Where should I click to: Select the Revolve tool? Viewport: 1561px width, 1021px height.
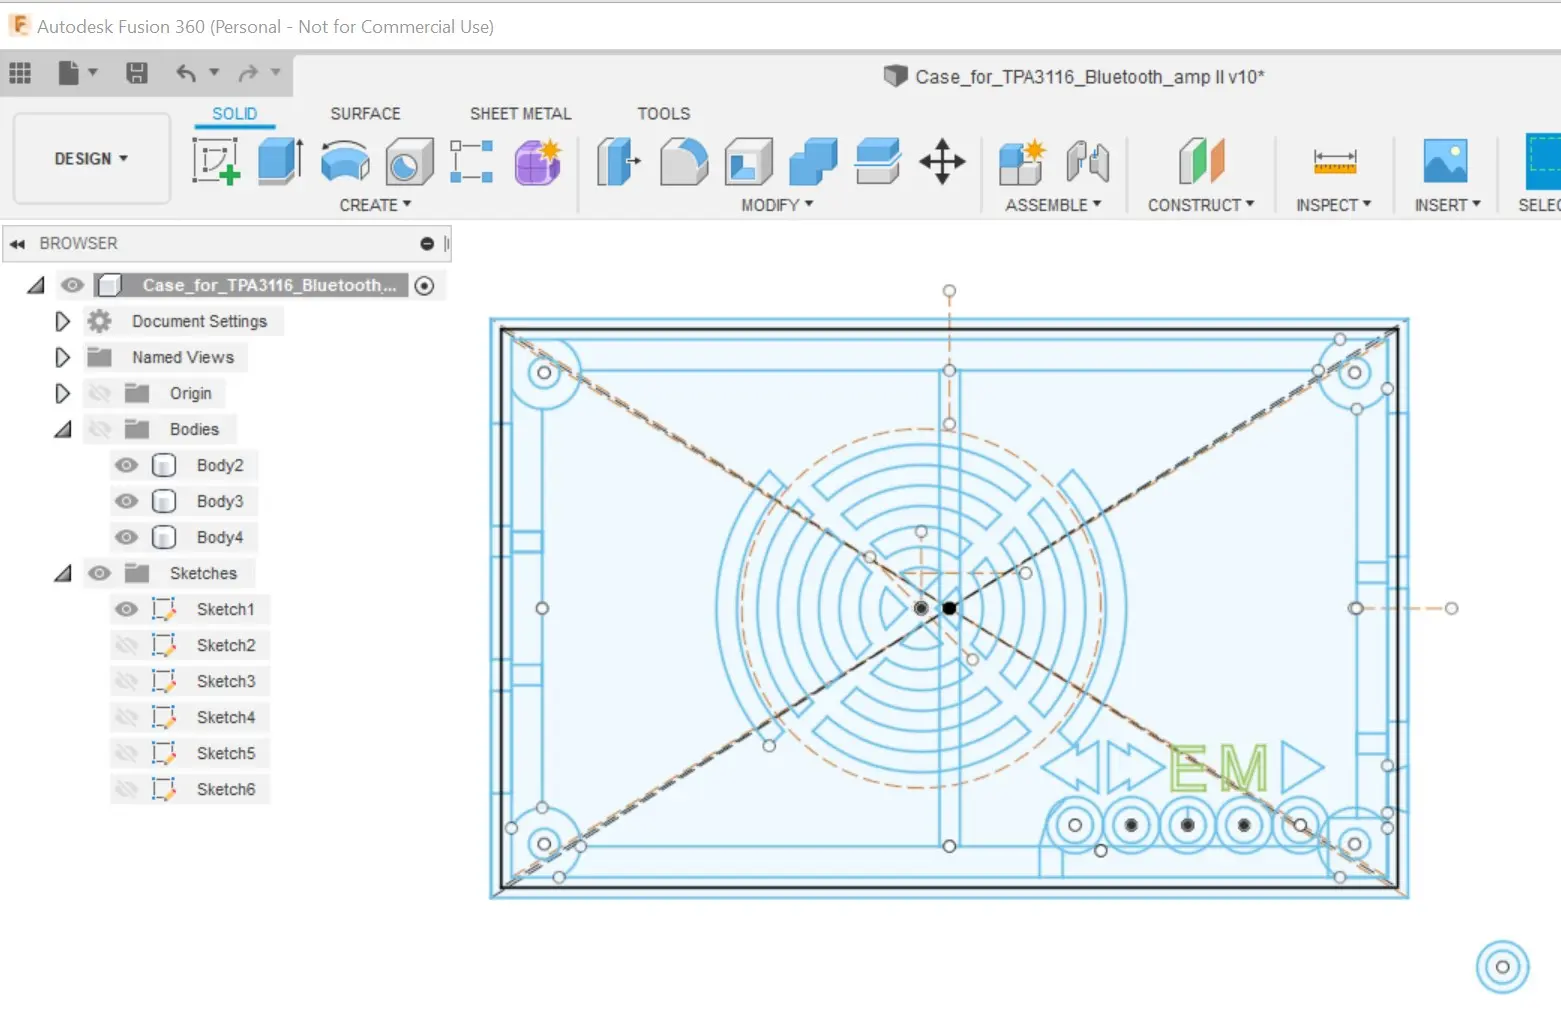pos(345,161)
